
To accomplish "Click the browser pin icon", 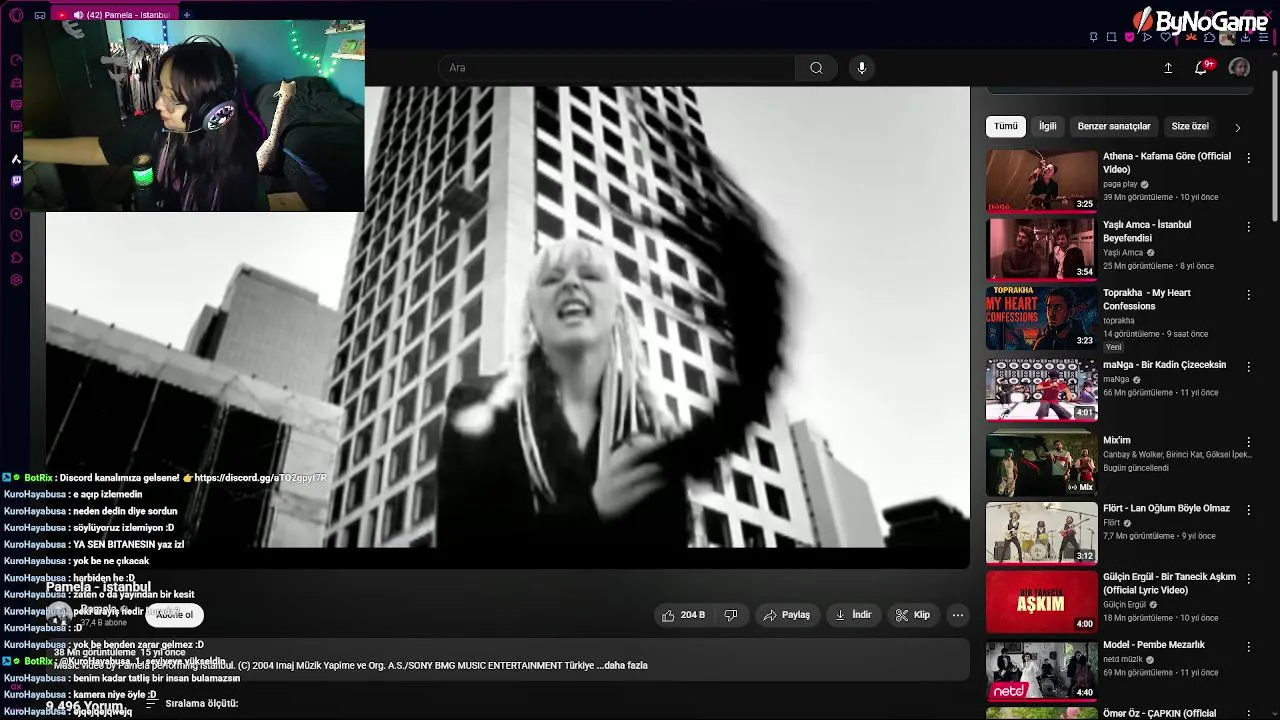I will (x=1093, y=37).
